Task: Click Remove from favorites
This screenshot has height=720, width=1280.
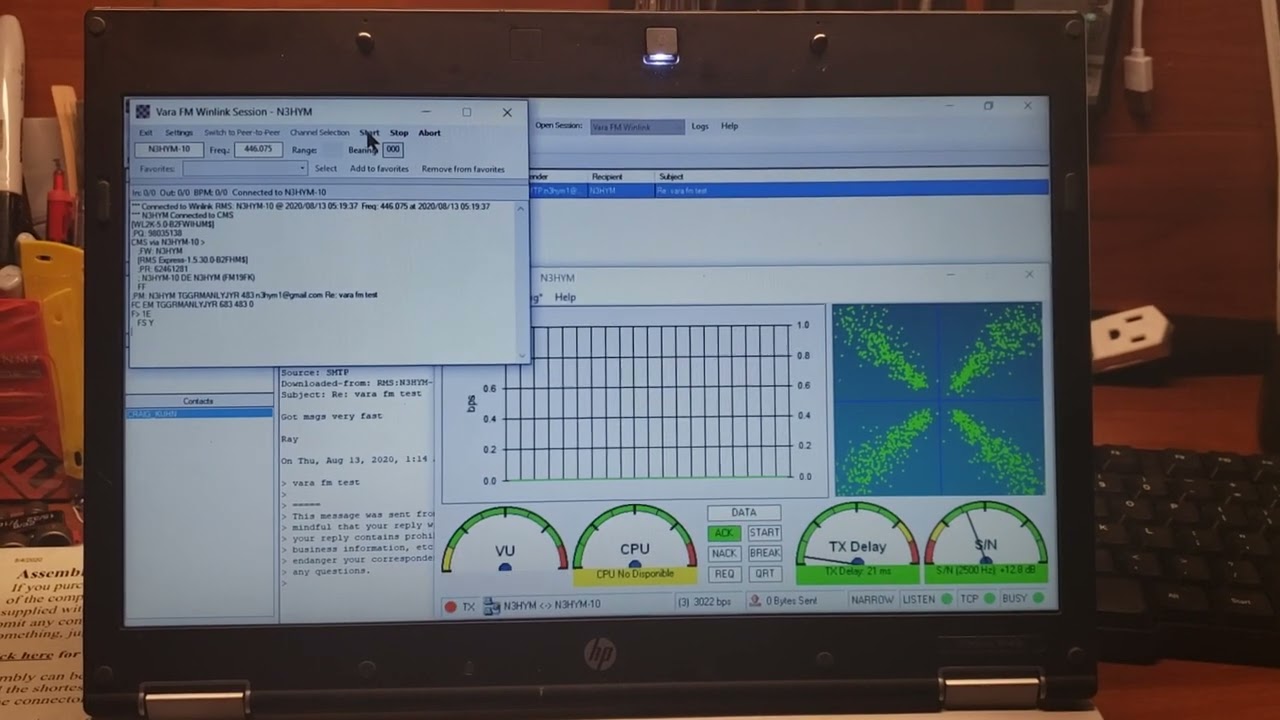Action: (x=463, y=169)
